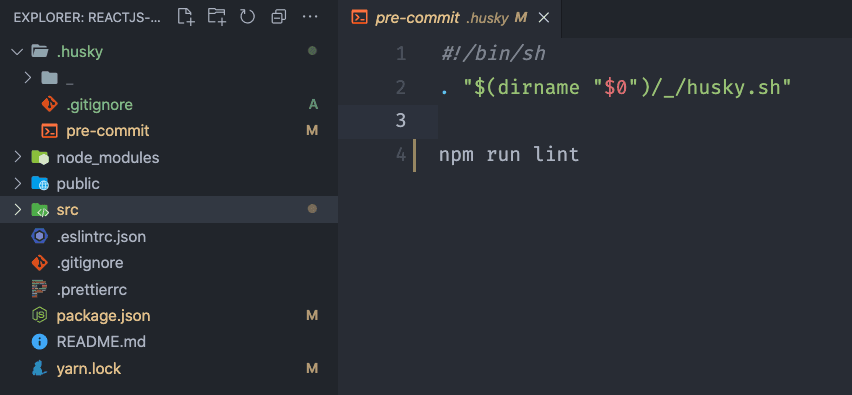Click the .husky open folder icon
Image resolution: width=852 pixels, height=395 pixels.
[40, 52]
